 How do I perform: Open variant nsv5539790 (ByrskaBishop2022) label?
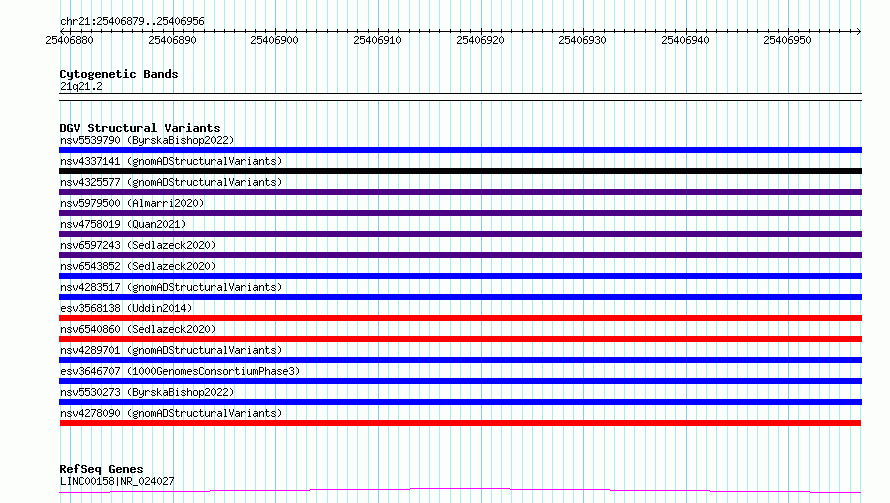tap(147, 140)
